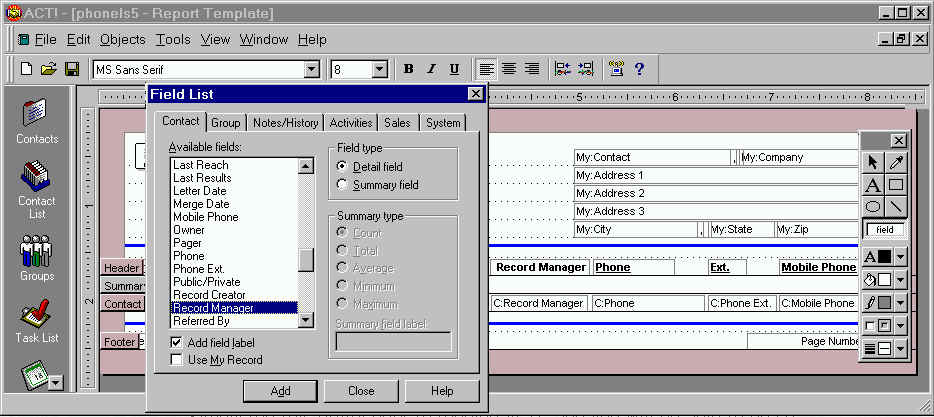Open the Tools menu
The width and height of the screenshot is (934, 417).
coord(173,40)
